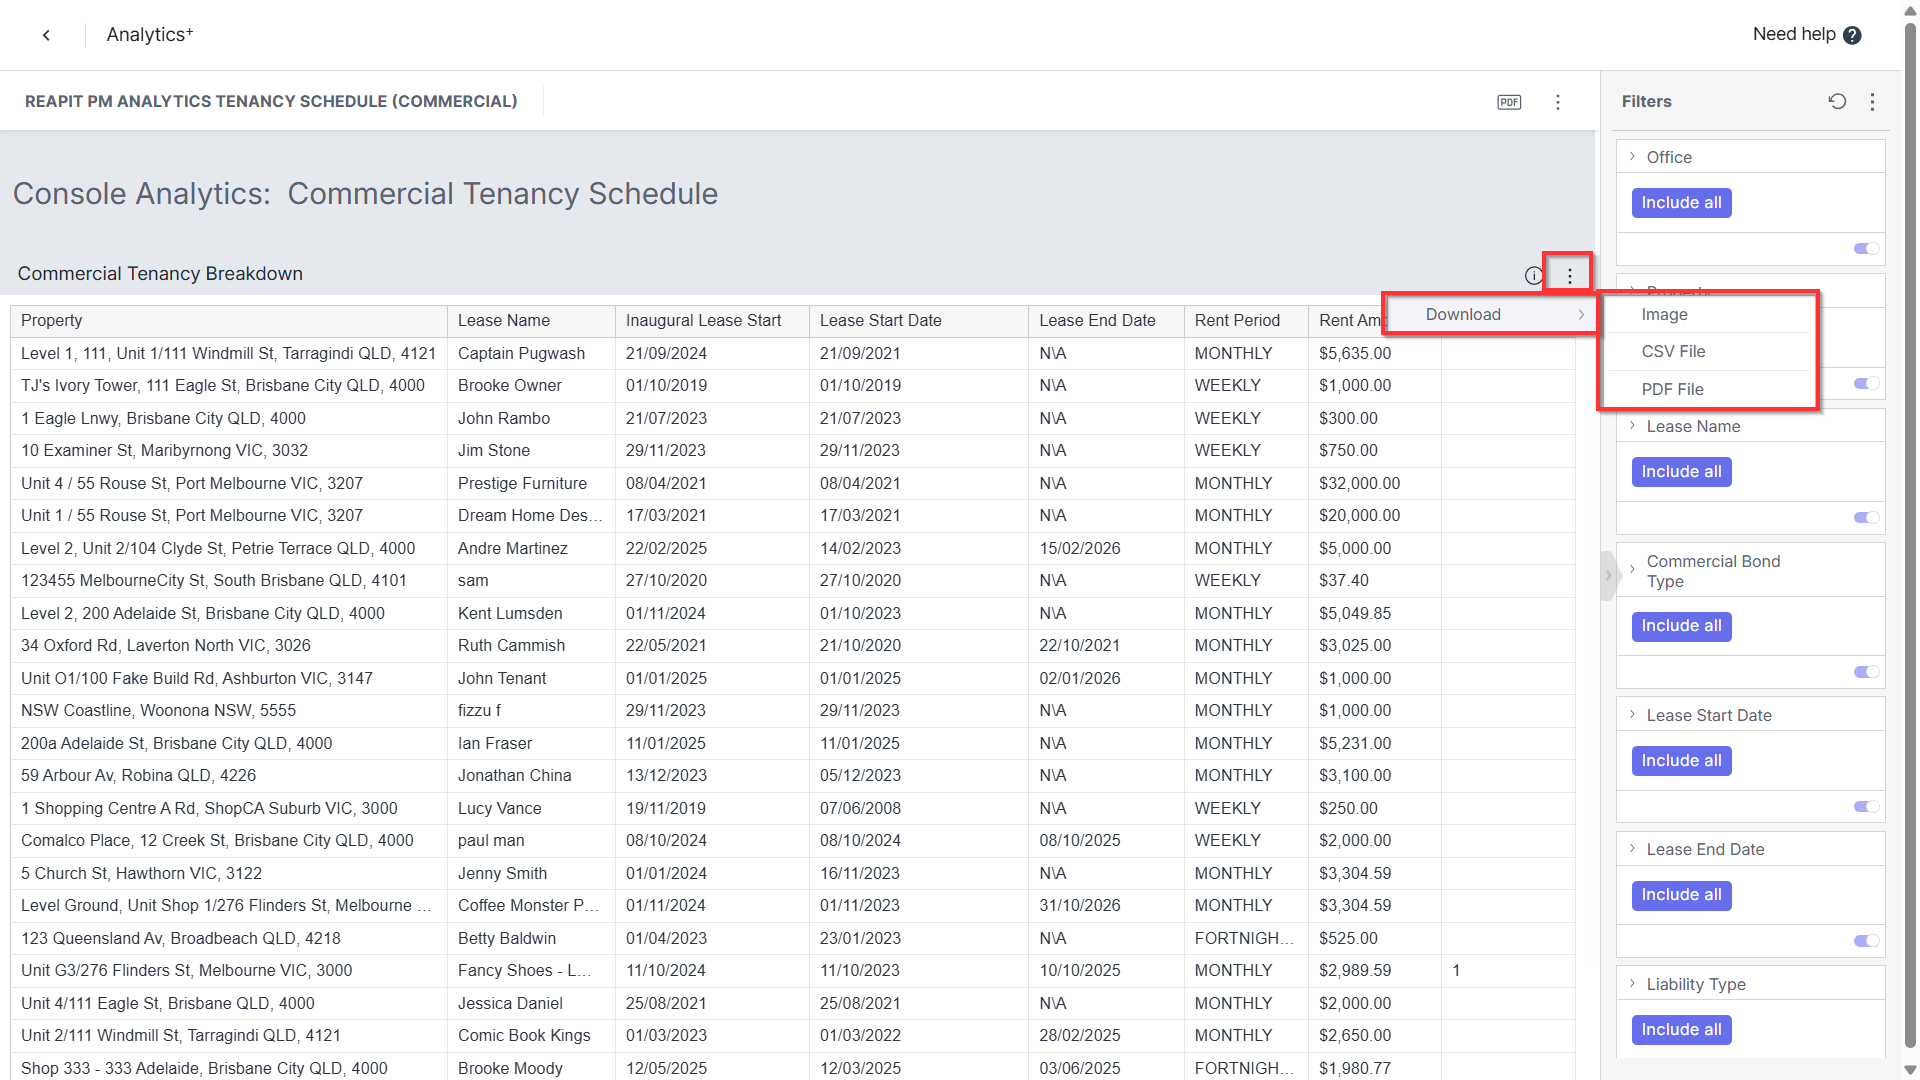The height and width of the screenshot is (1080, 1920).
Task: Open the Commercial Tenancy Breakdown widget options menu
Action: click(1570, 276)
